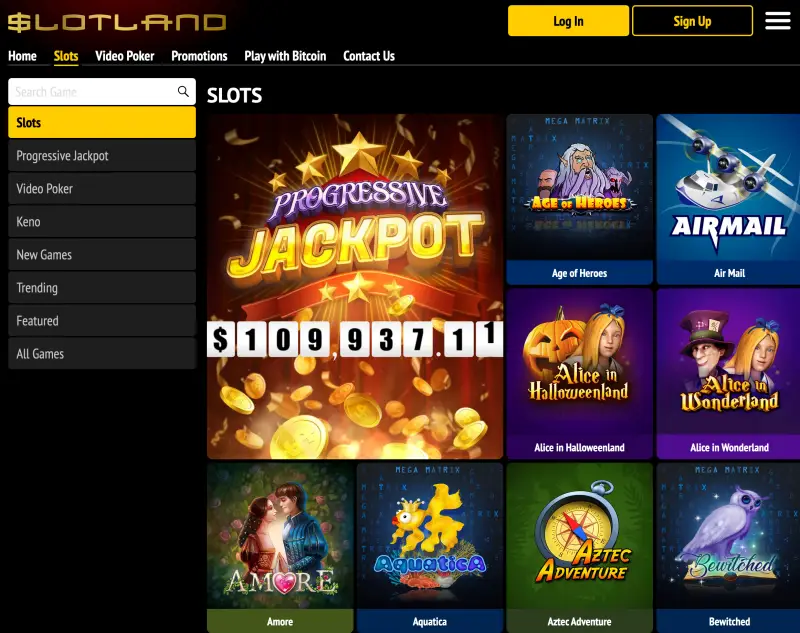Click the Sign Up button
Image resolution: width=800 pixels, height=633 pixels.
692,21
